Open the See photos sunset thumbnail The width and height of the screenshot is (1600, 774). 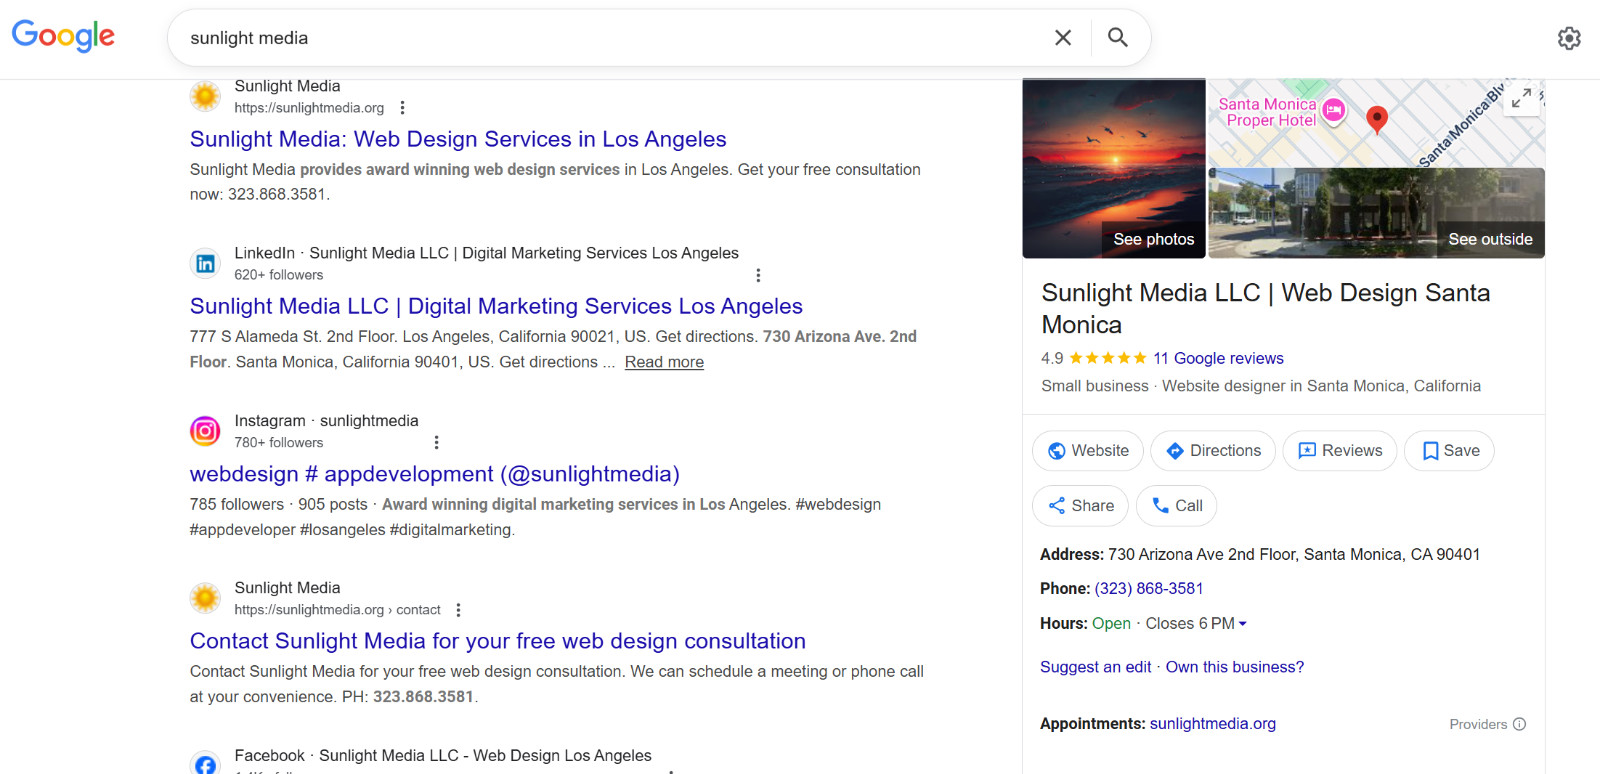click(1114, 169)
